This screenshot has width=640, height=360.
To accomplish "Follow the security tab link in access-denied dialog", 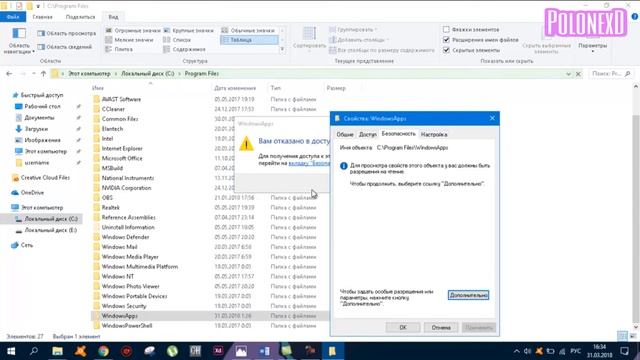I will 309,163.
